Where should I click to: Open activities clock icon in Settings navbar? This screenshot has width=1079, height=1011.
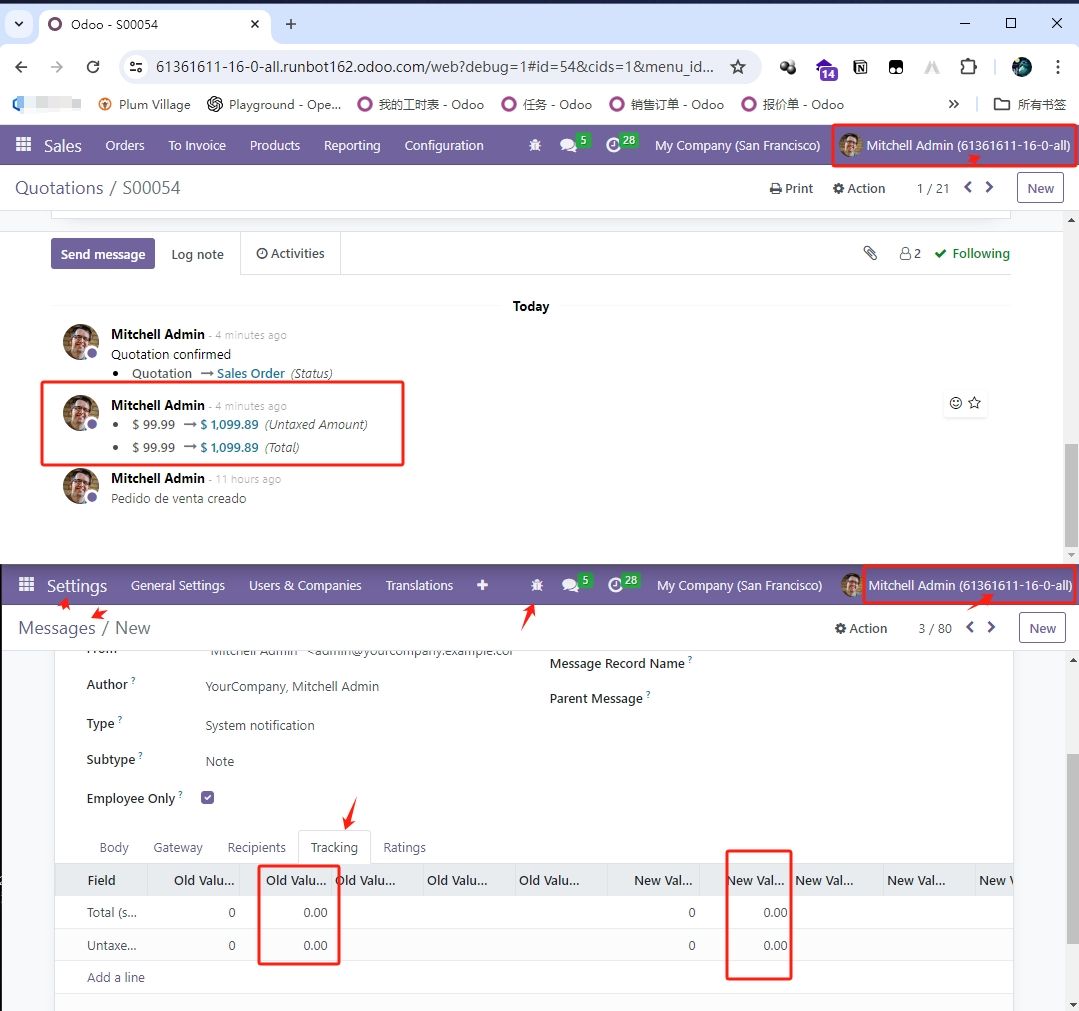tap(615, 585)
